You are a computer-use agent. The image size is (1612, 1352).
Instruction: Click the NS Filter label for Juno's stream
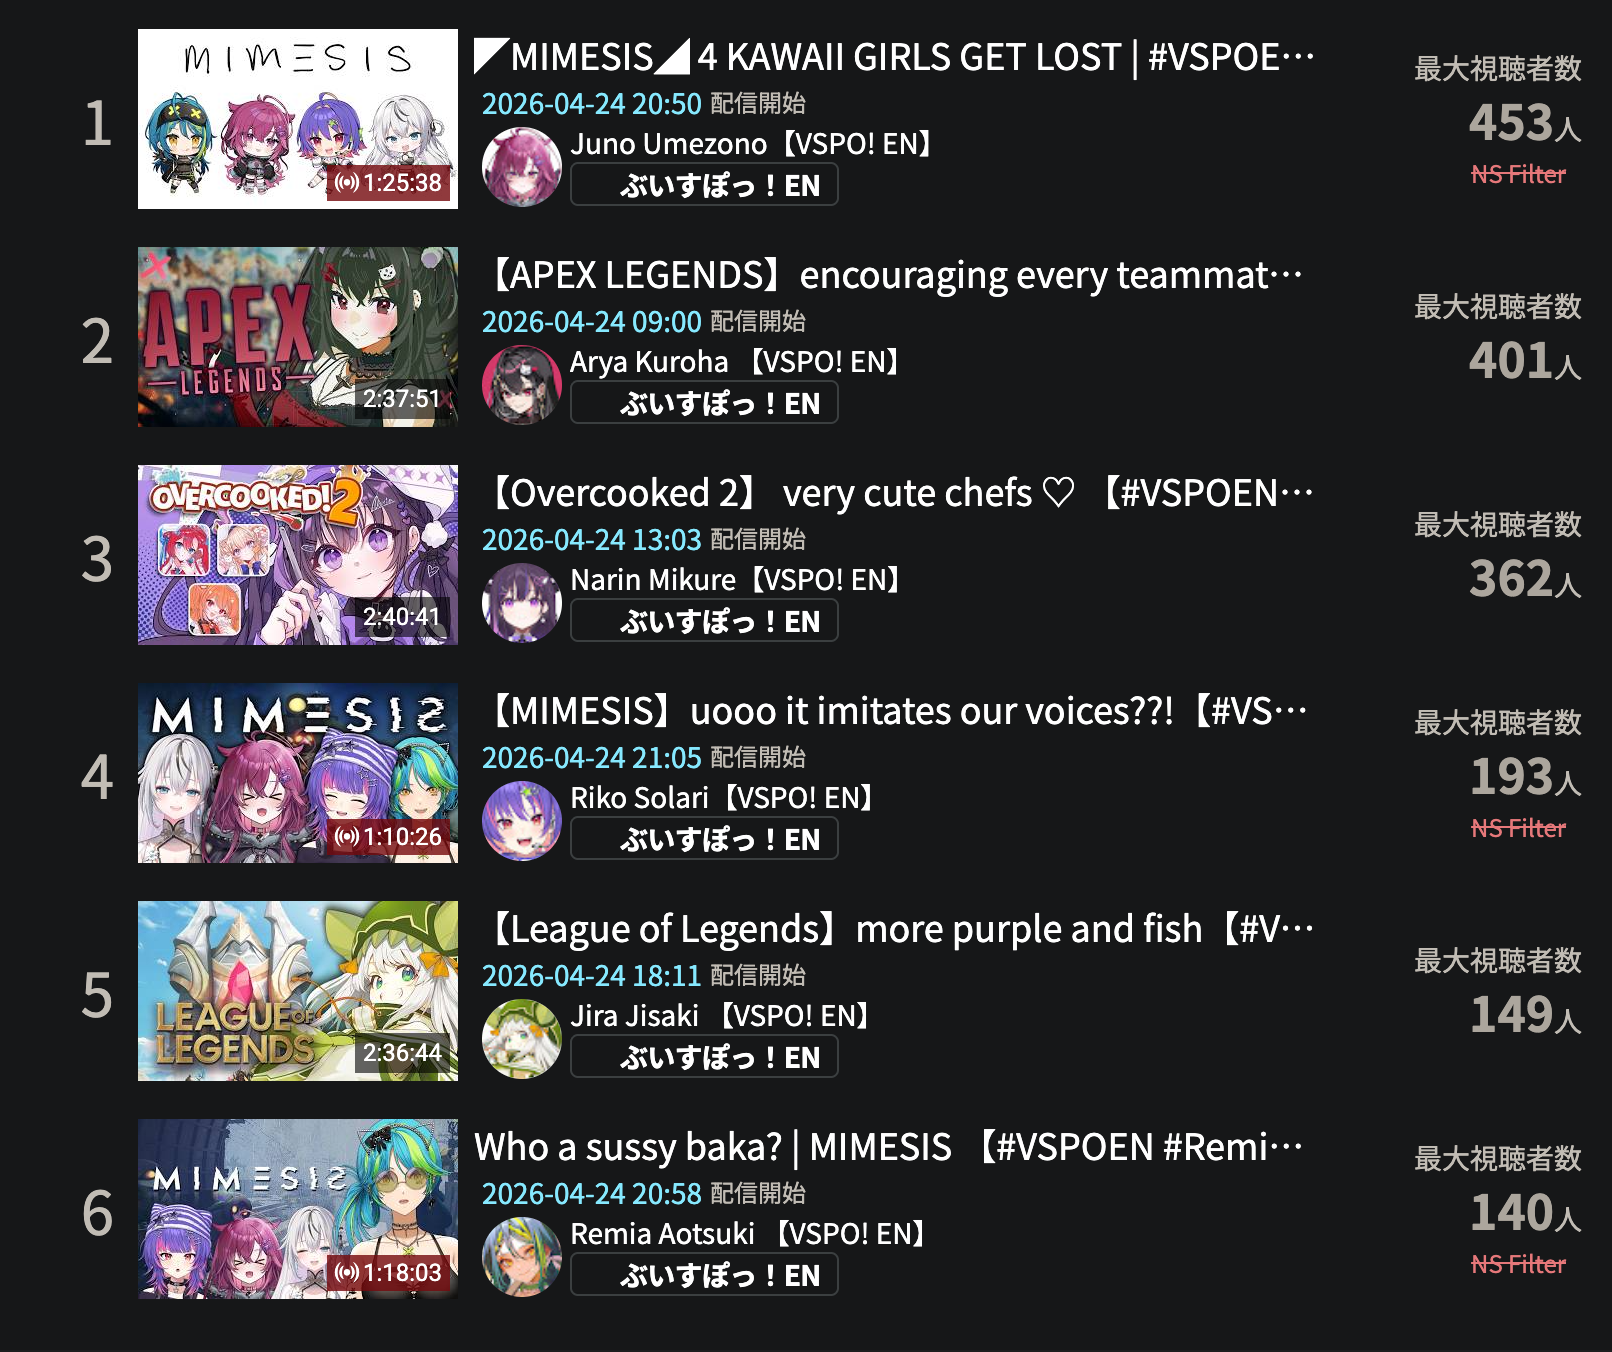click(x=1518, y=174)
